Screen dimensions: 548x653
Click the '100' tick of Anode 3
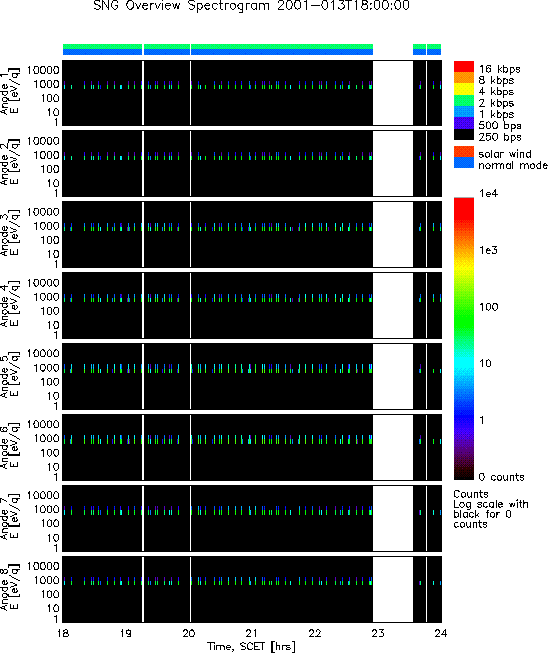50,240
